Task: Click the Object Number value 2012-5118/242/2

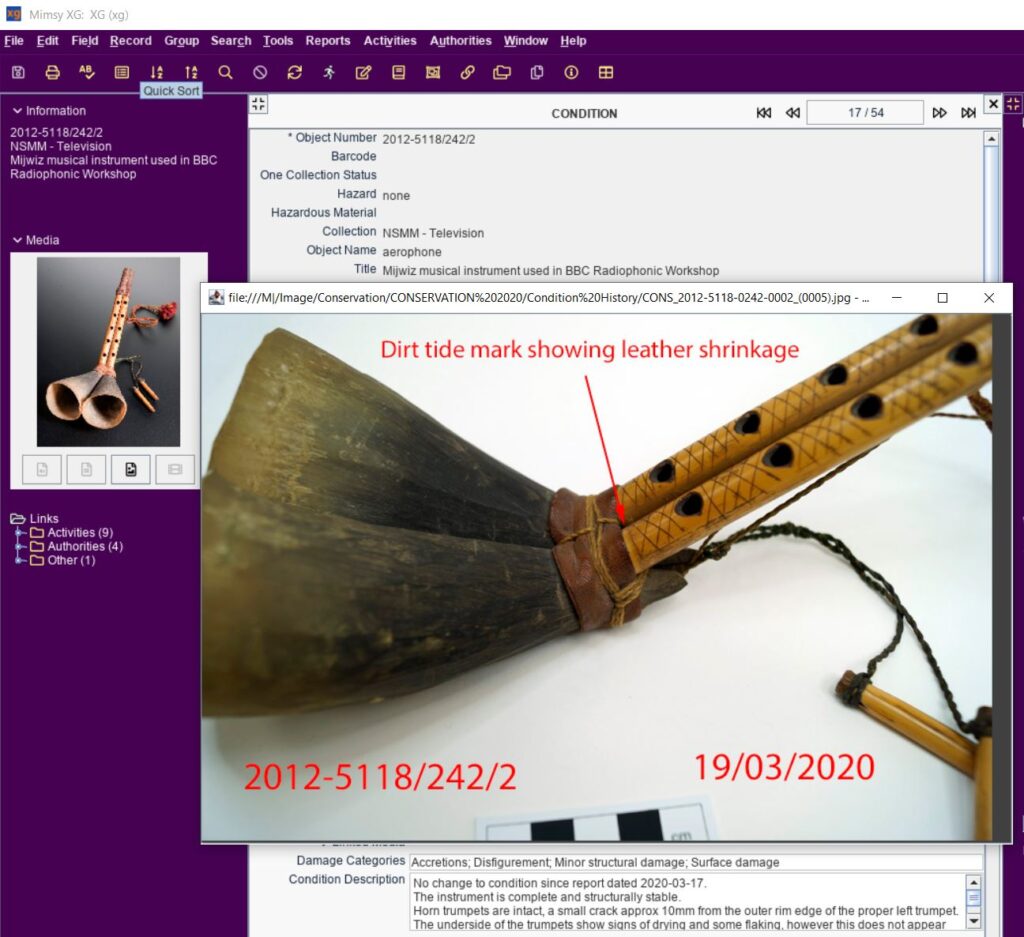Action: pos(429,139)
